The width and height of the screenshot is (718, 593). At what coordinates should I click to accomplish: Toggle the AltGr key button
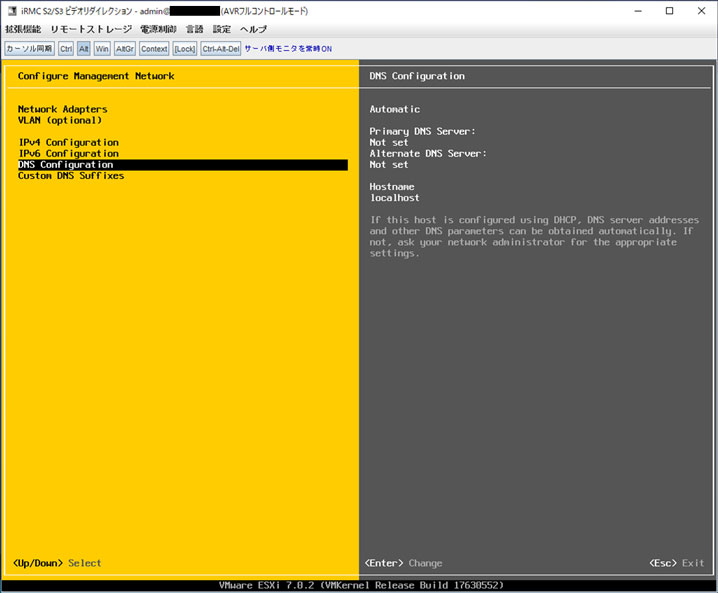tap(125, 49)
